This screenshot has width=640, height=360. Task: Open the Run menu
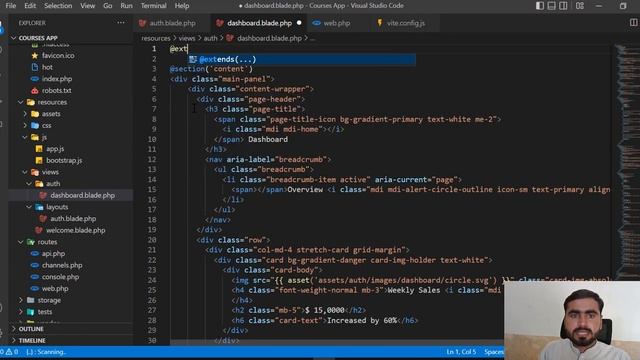point(126,6)
